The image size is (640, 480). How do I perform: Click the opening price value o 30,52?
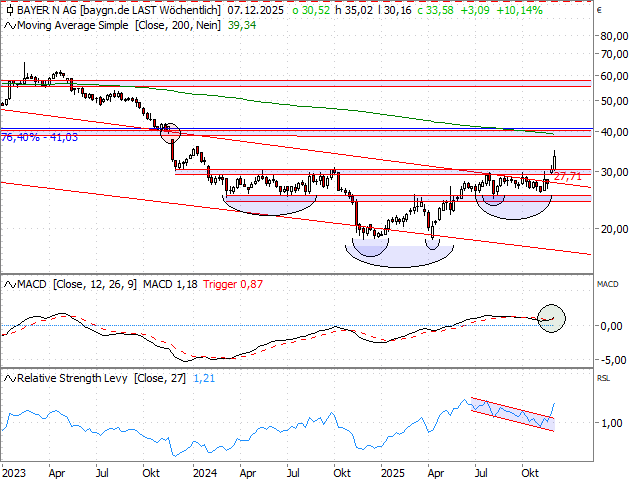coord(311,10)
